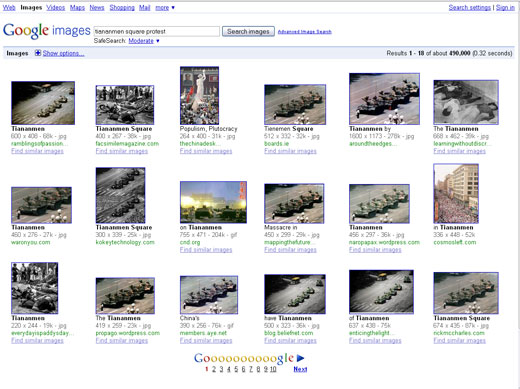Expand Show options plus icon
The image size is (520, 389).
38,53
